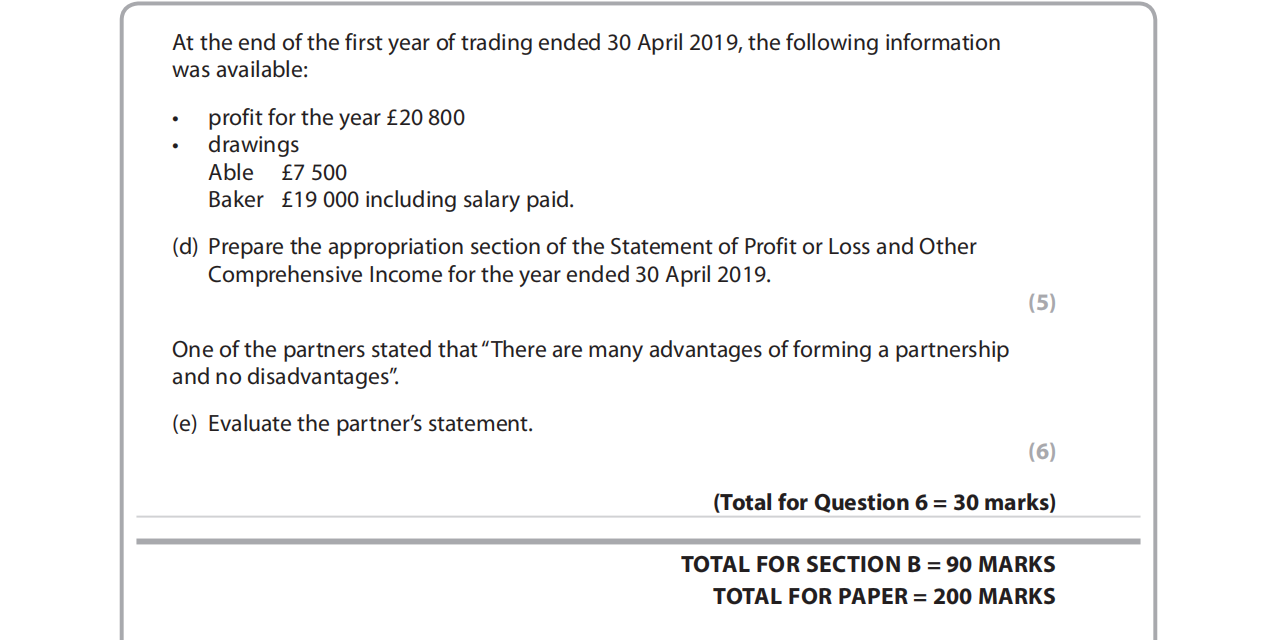This screenshot has width=1272, height=640.
Task: Click the 'One of the partners stated' sentence
Action: click(590, 350)
